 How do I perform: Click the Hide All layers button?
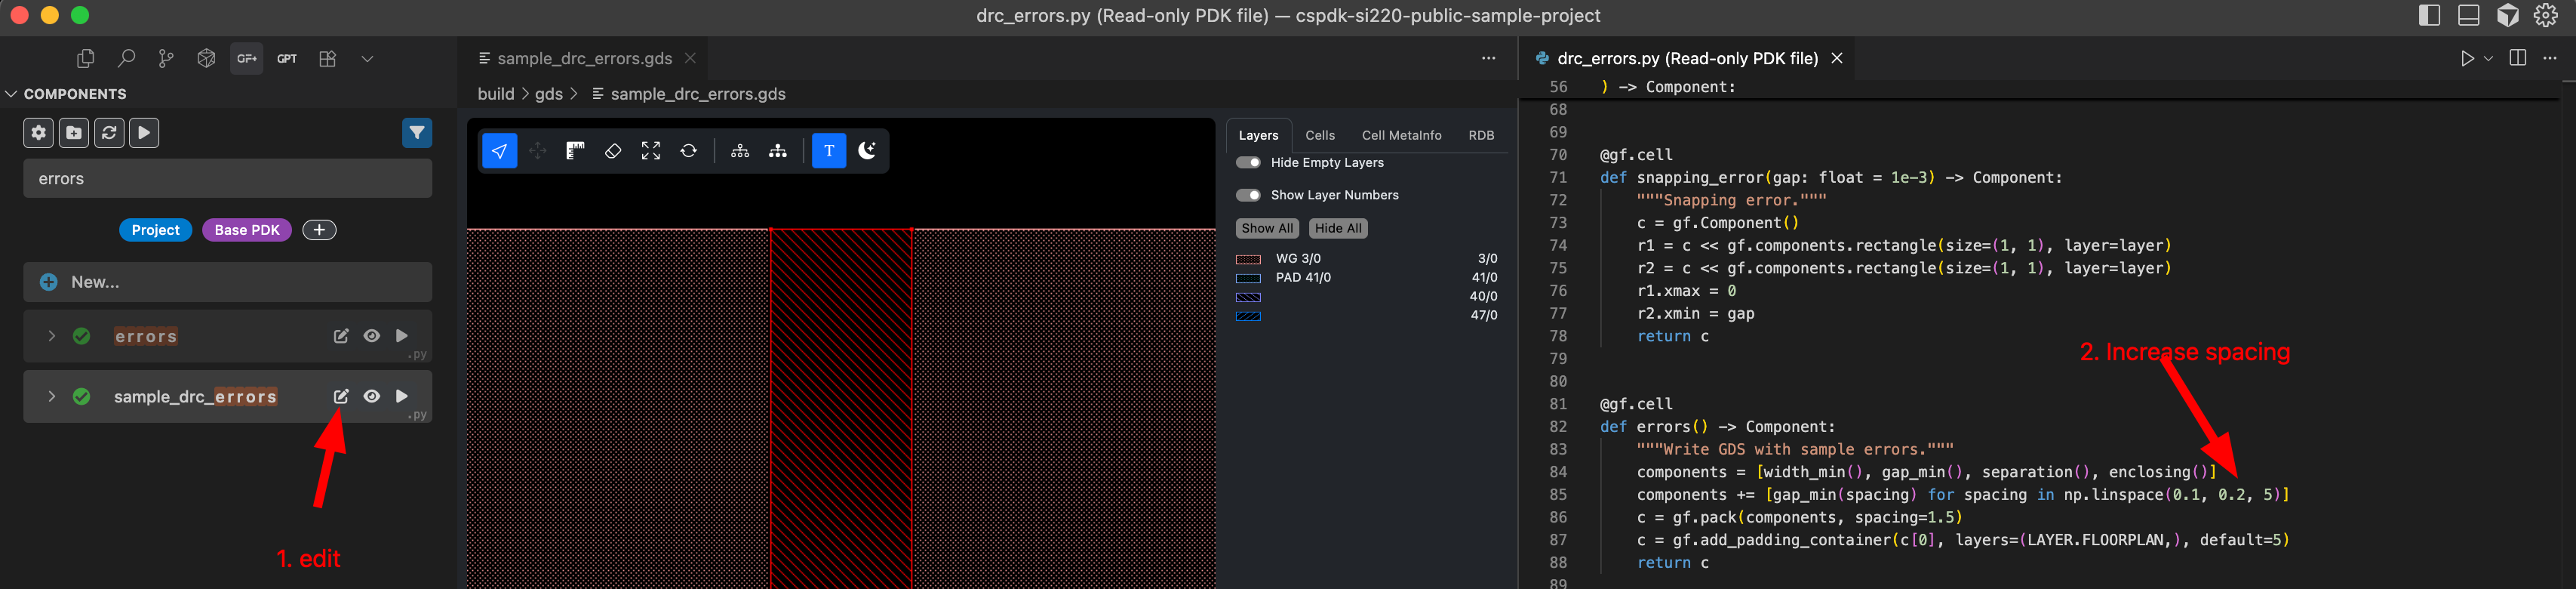(x=1338, y=228)
